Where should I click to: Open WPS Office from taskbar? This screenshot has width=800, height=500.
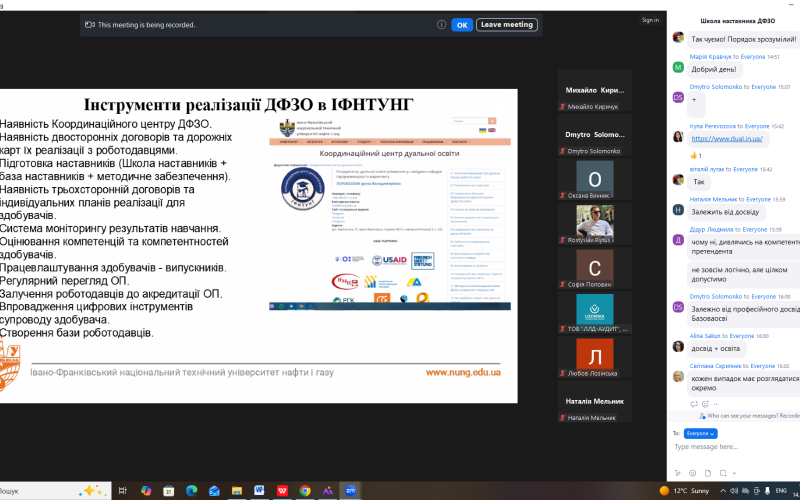point(282,491)
